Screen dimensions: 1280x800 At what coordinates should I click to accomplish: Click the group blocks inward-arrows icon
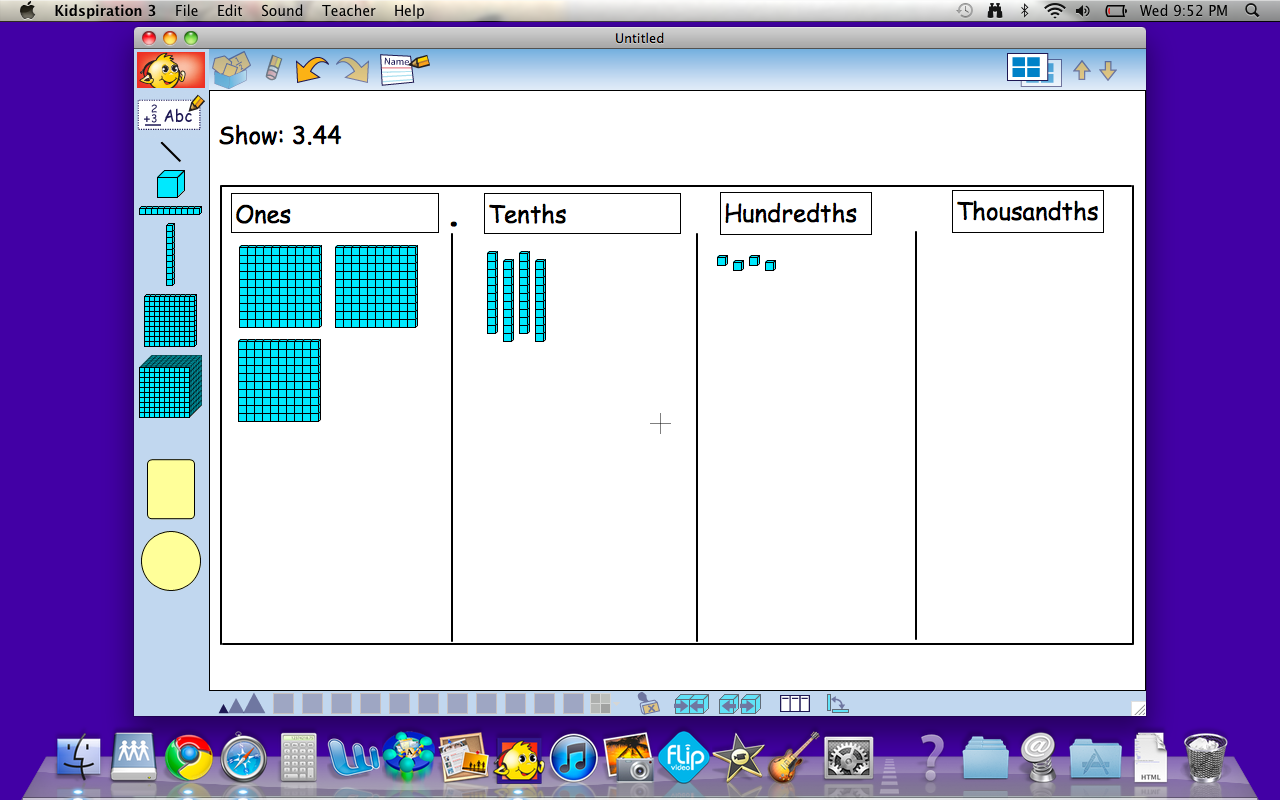692,704
